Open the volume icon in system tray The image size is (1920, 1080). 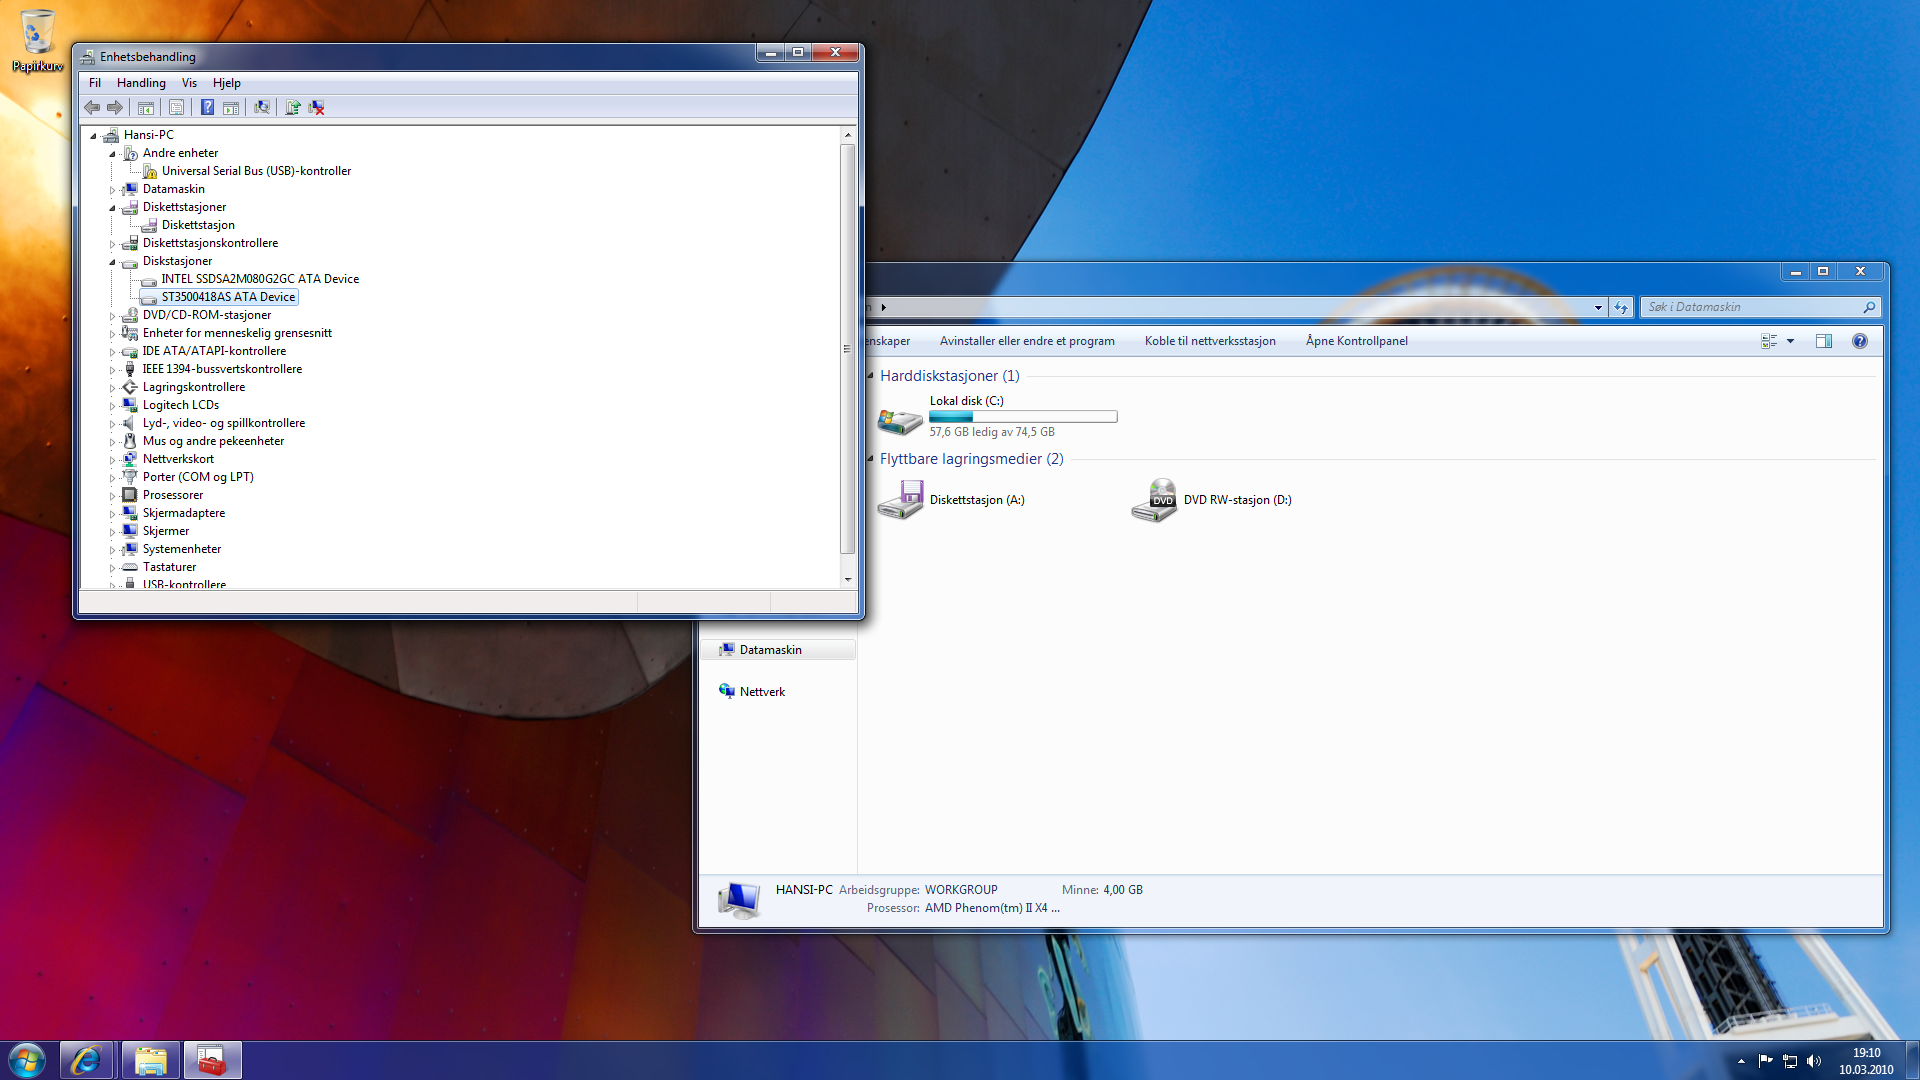click(x=1814, y=1061)
